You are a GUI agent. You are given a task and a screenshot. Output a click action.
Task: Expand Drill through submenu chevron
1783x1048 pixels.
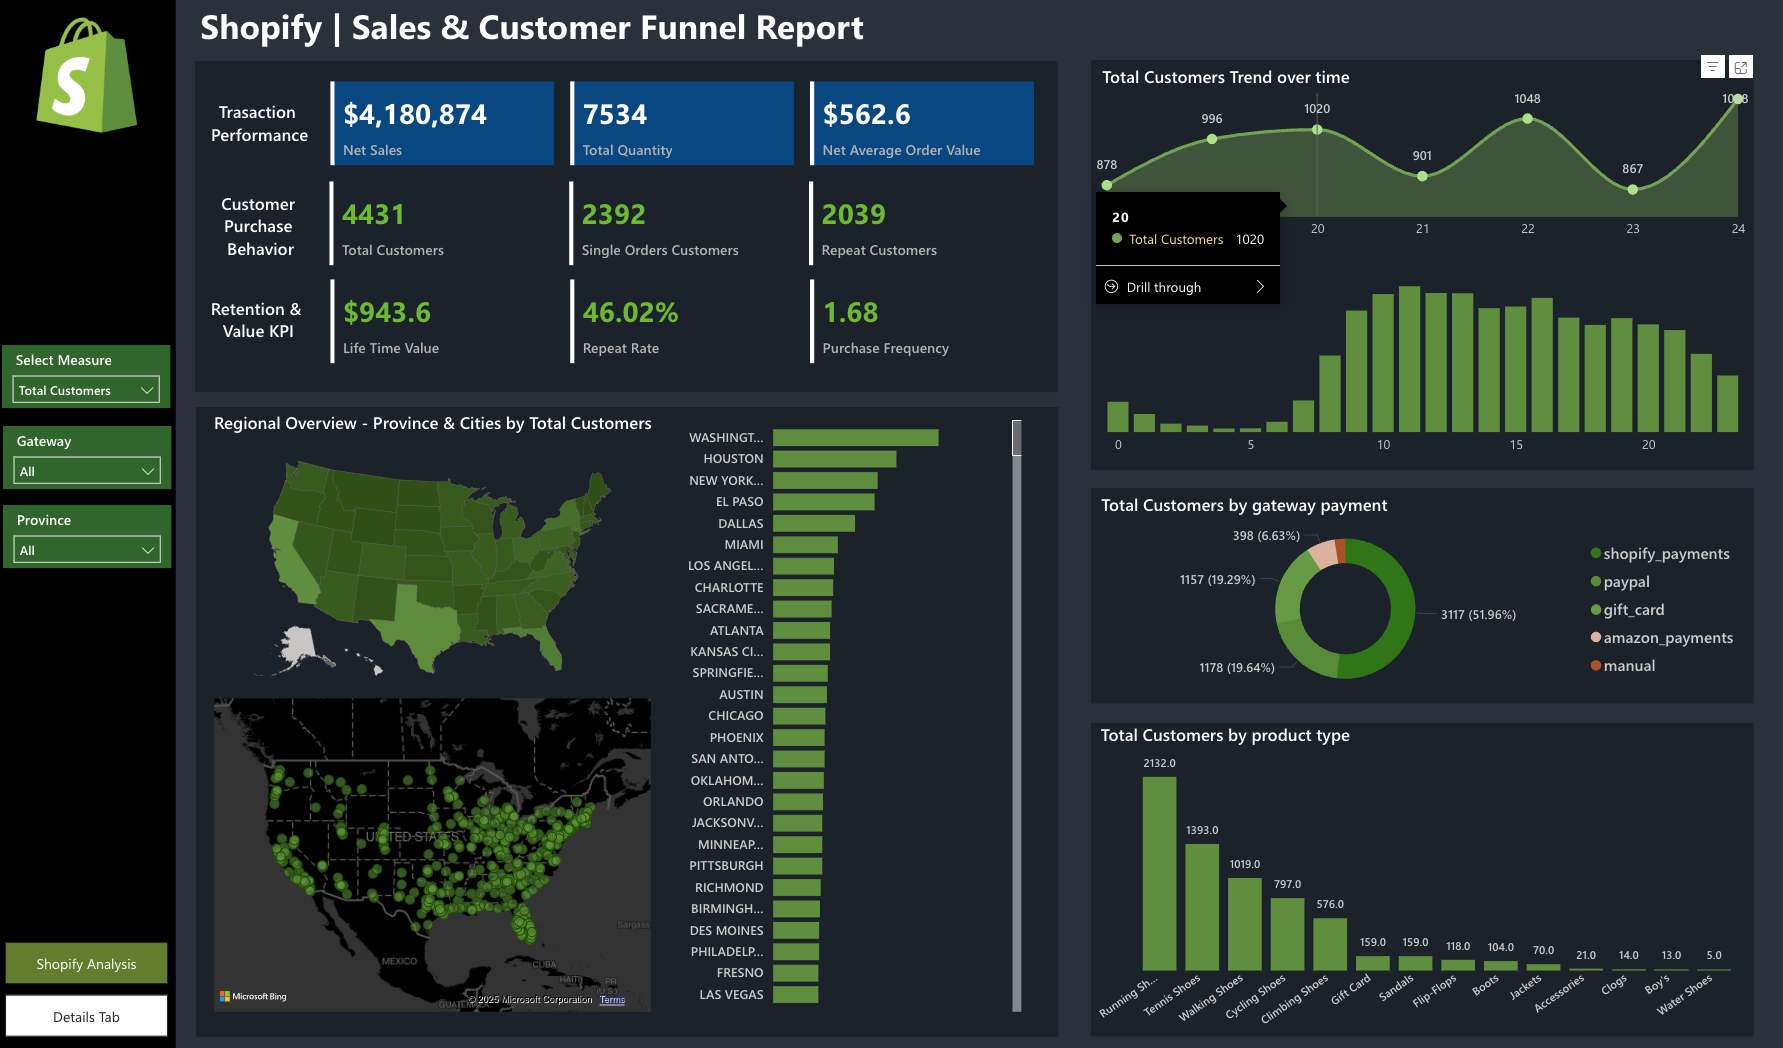(x=1260, y=287)
